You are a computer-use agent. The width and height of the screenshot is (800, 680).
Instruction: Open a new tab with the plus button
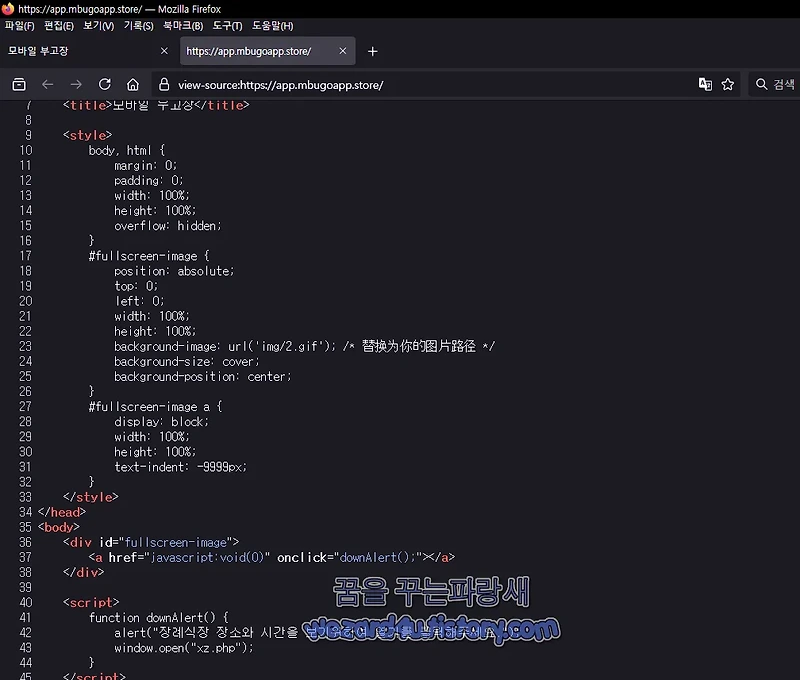(374, 51)
